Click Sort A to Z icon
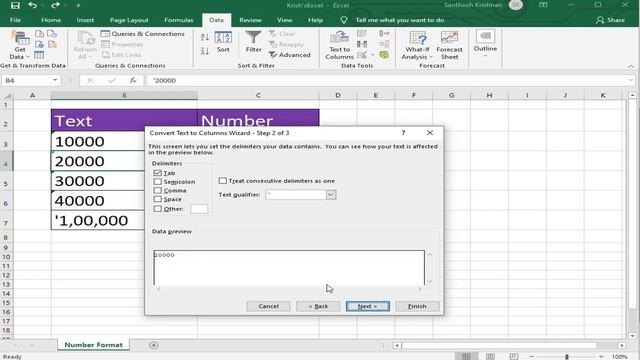The height and width of the screenshot is (360, 640). [x=205, y=37]
